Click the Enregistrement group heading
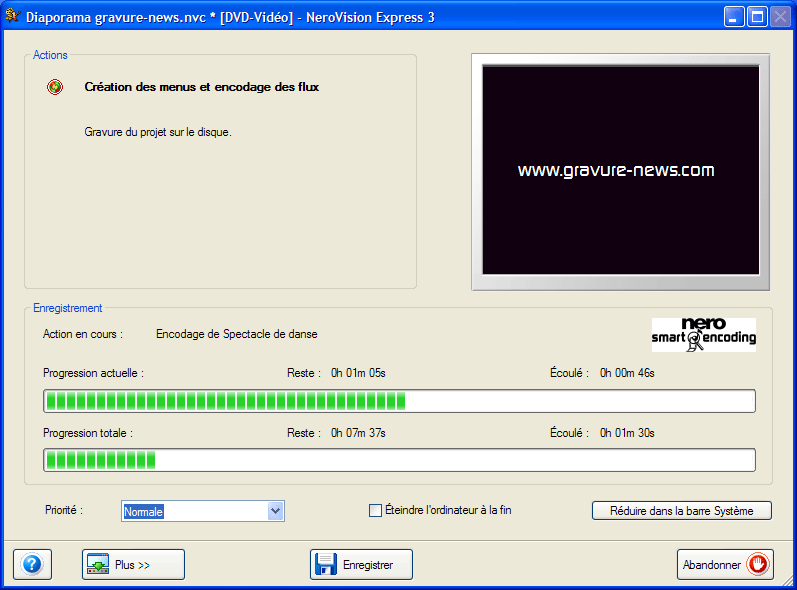The width and height of the screenshot is (797, 590). (68, 308)
